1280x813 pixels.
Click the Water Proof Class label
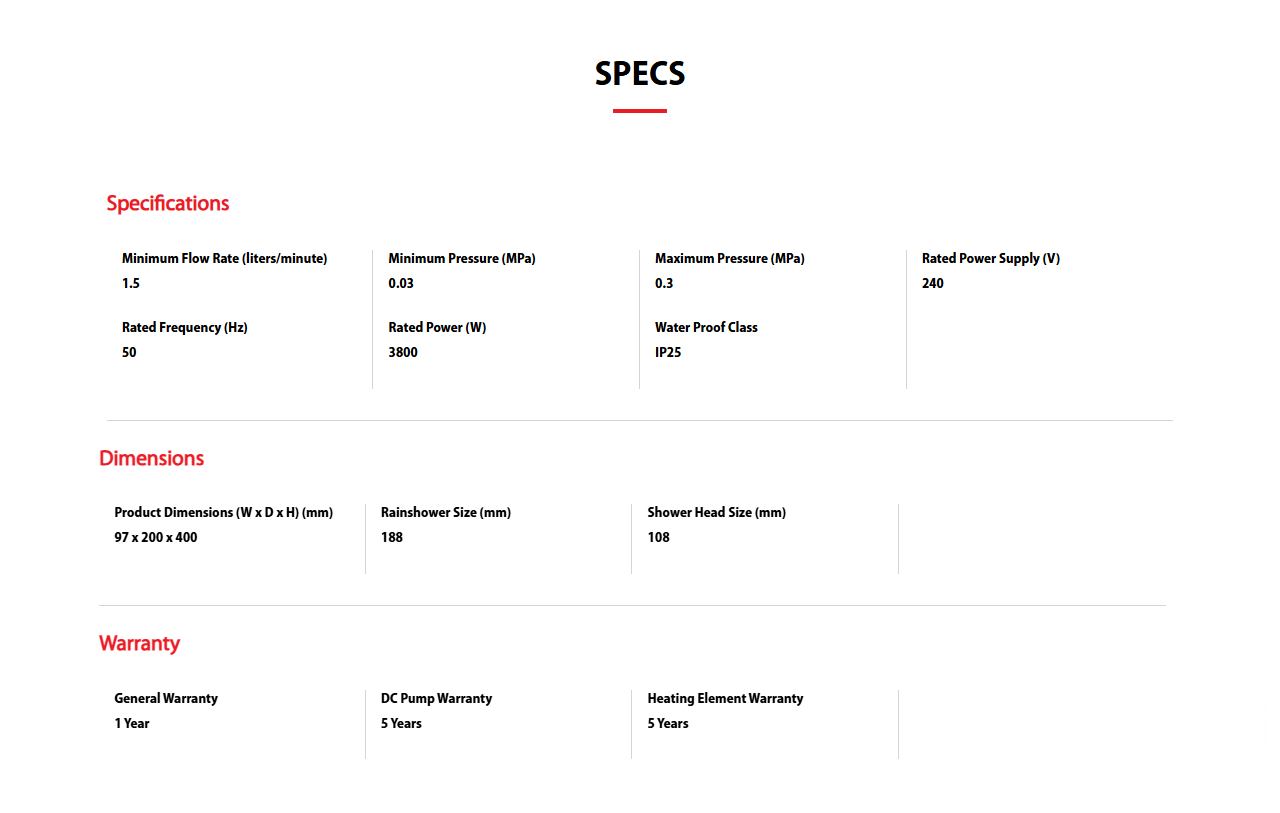click(706, 328)
